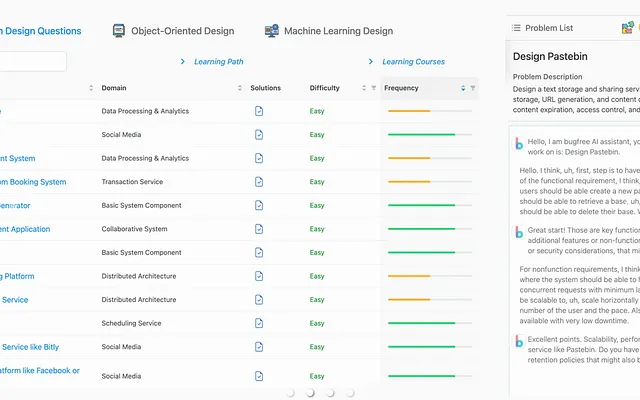
Task: Click the colorful icon beside Problem List
Action: [x=627, y=28]
